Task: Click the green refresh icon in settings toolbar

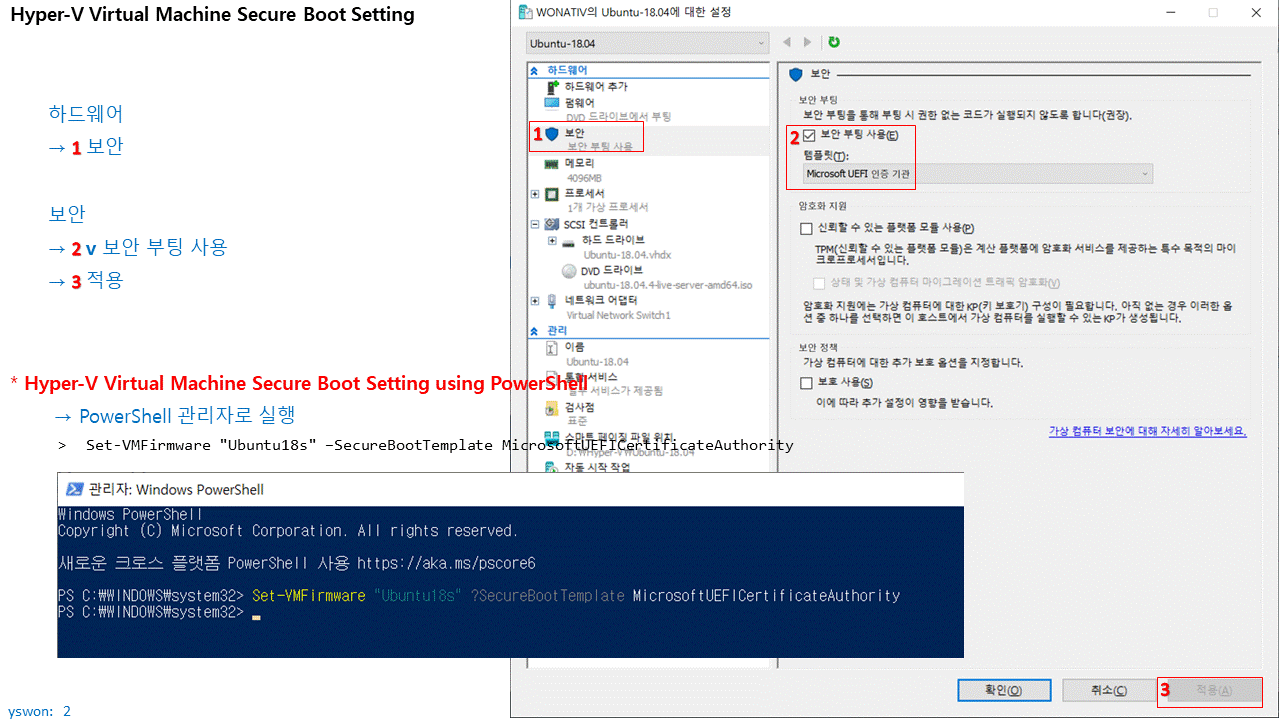Action: click(x=834, y=42)
